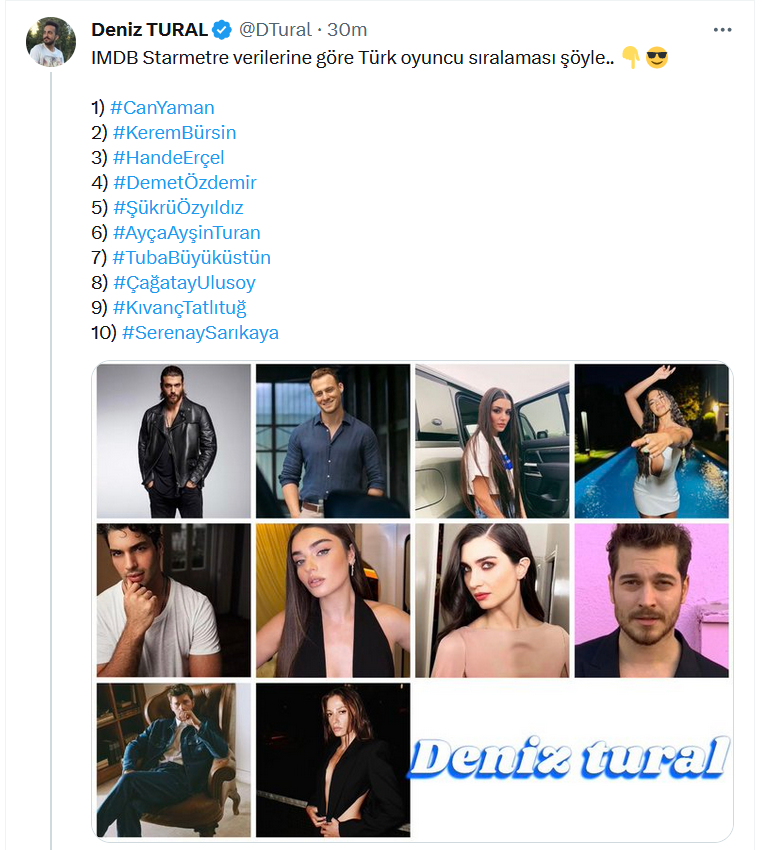Click the #ÇağatayUlusoy hashtag
Image resolution: width=770 pixels, height=850 pixels.
[184, 283]
